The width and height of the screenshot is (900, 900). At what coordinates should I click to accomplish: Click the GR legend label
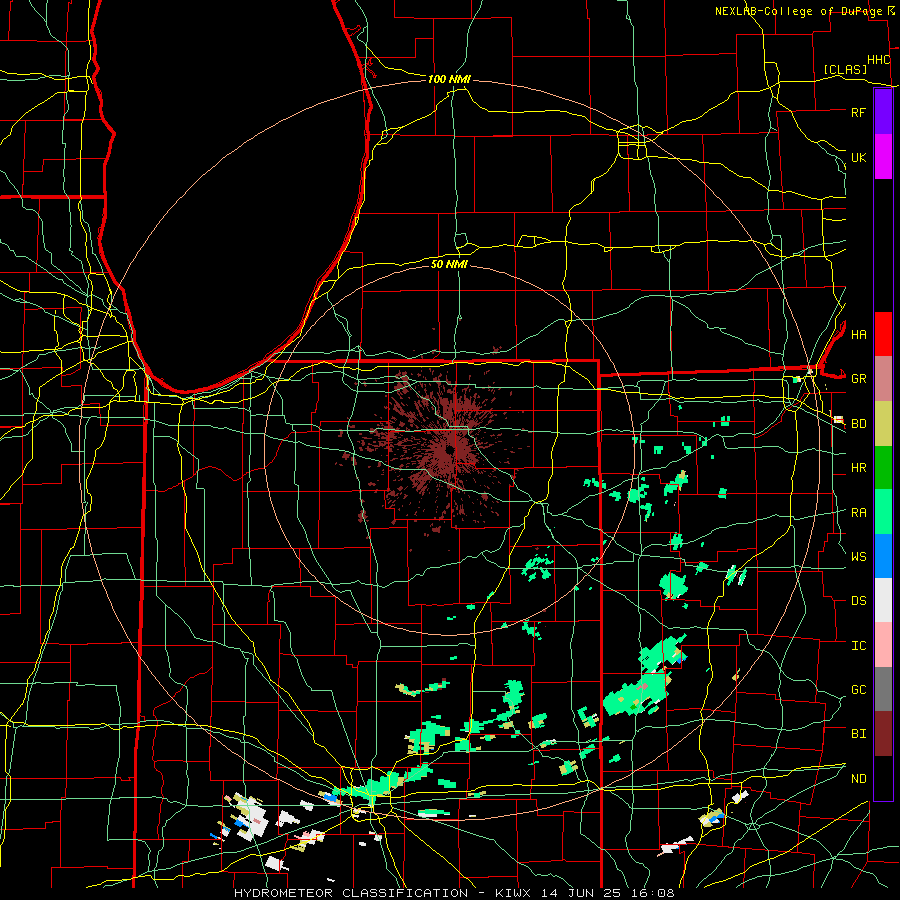858,379
